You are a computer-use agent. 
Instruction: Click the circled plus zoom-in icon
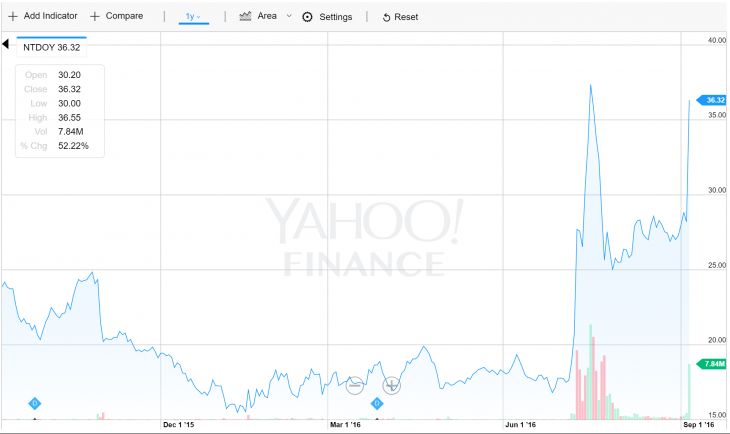click(x=391, y=383)
